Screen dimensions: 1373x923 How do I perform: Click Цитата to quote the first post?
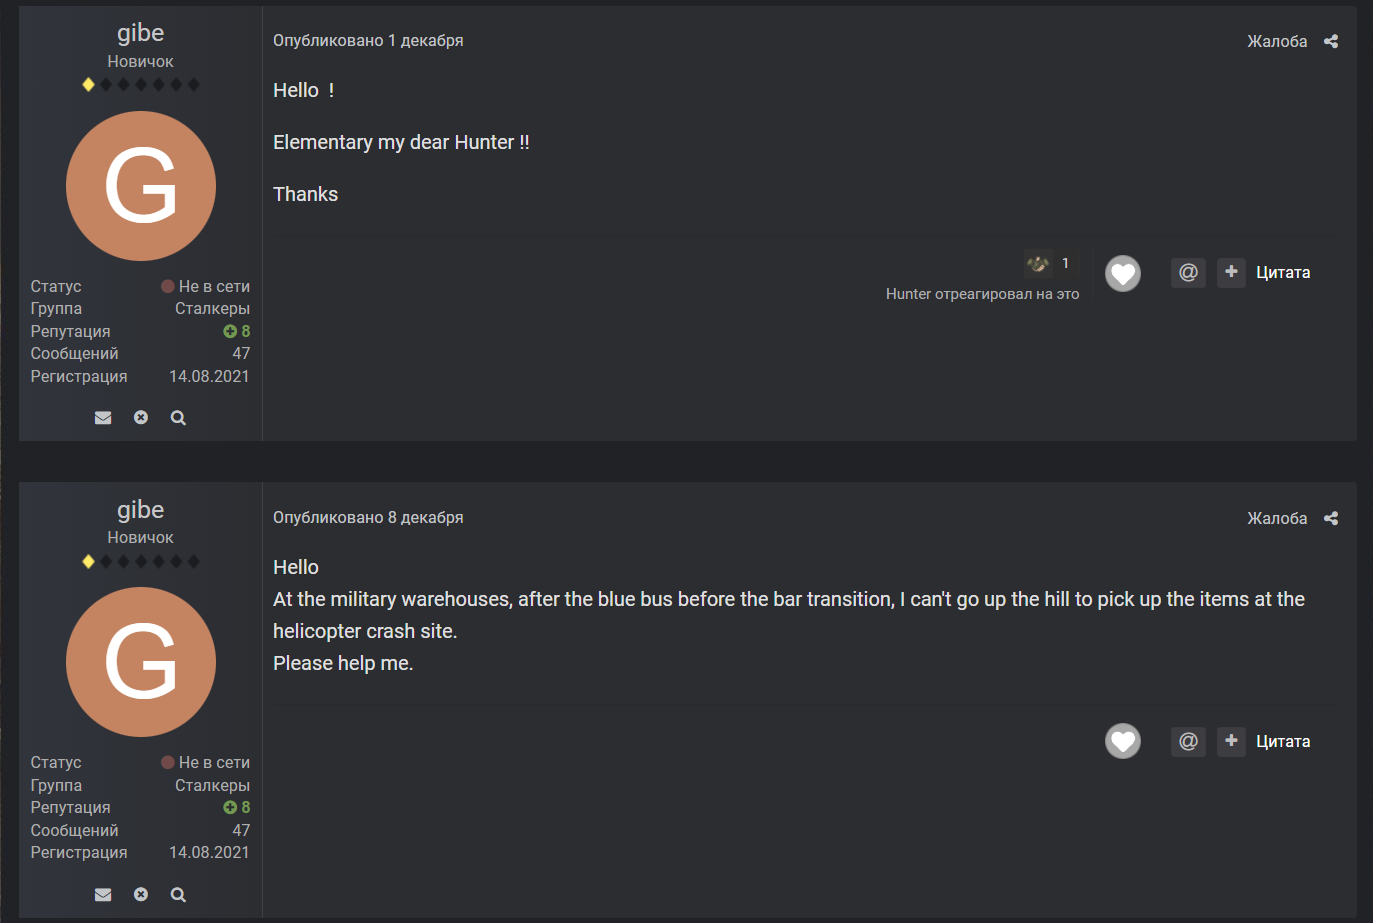1283,272
